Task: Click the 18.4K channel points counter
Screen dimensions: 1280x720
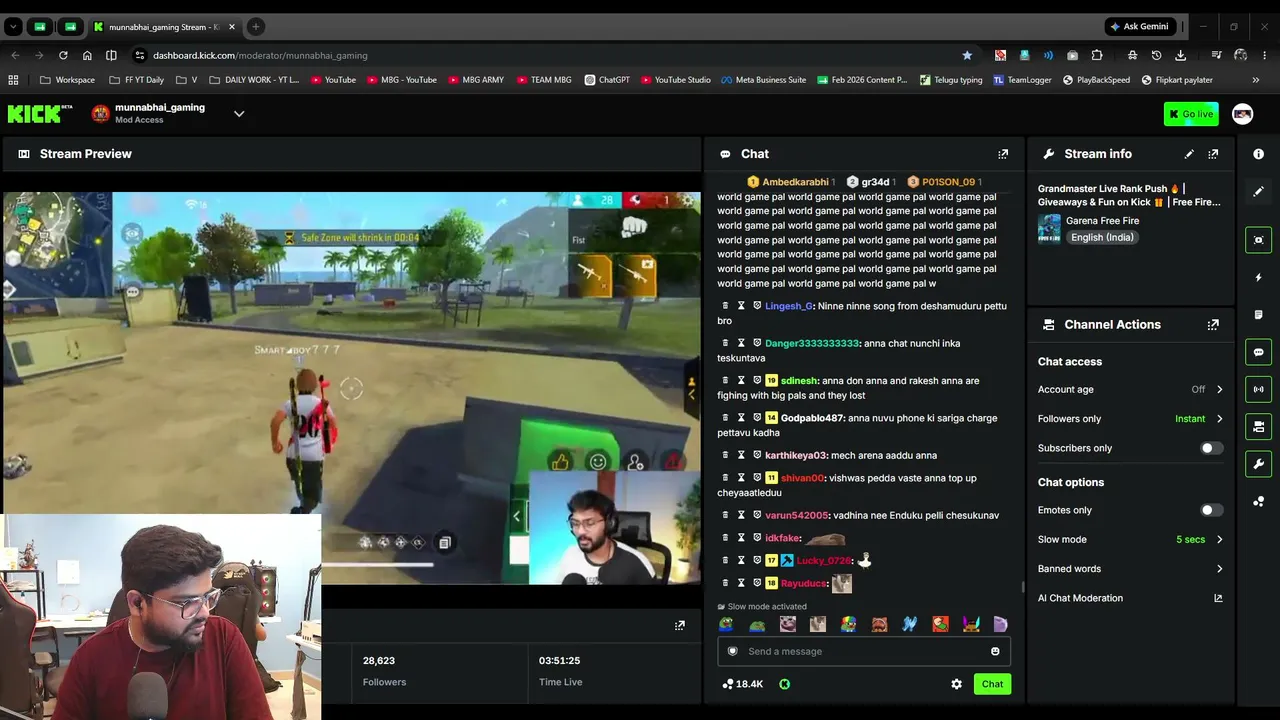Action: click(x=742, y=684)
